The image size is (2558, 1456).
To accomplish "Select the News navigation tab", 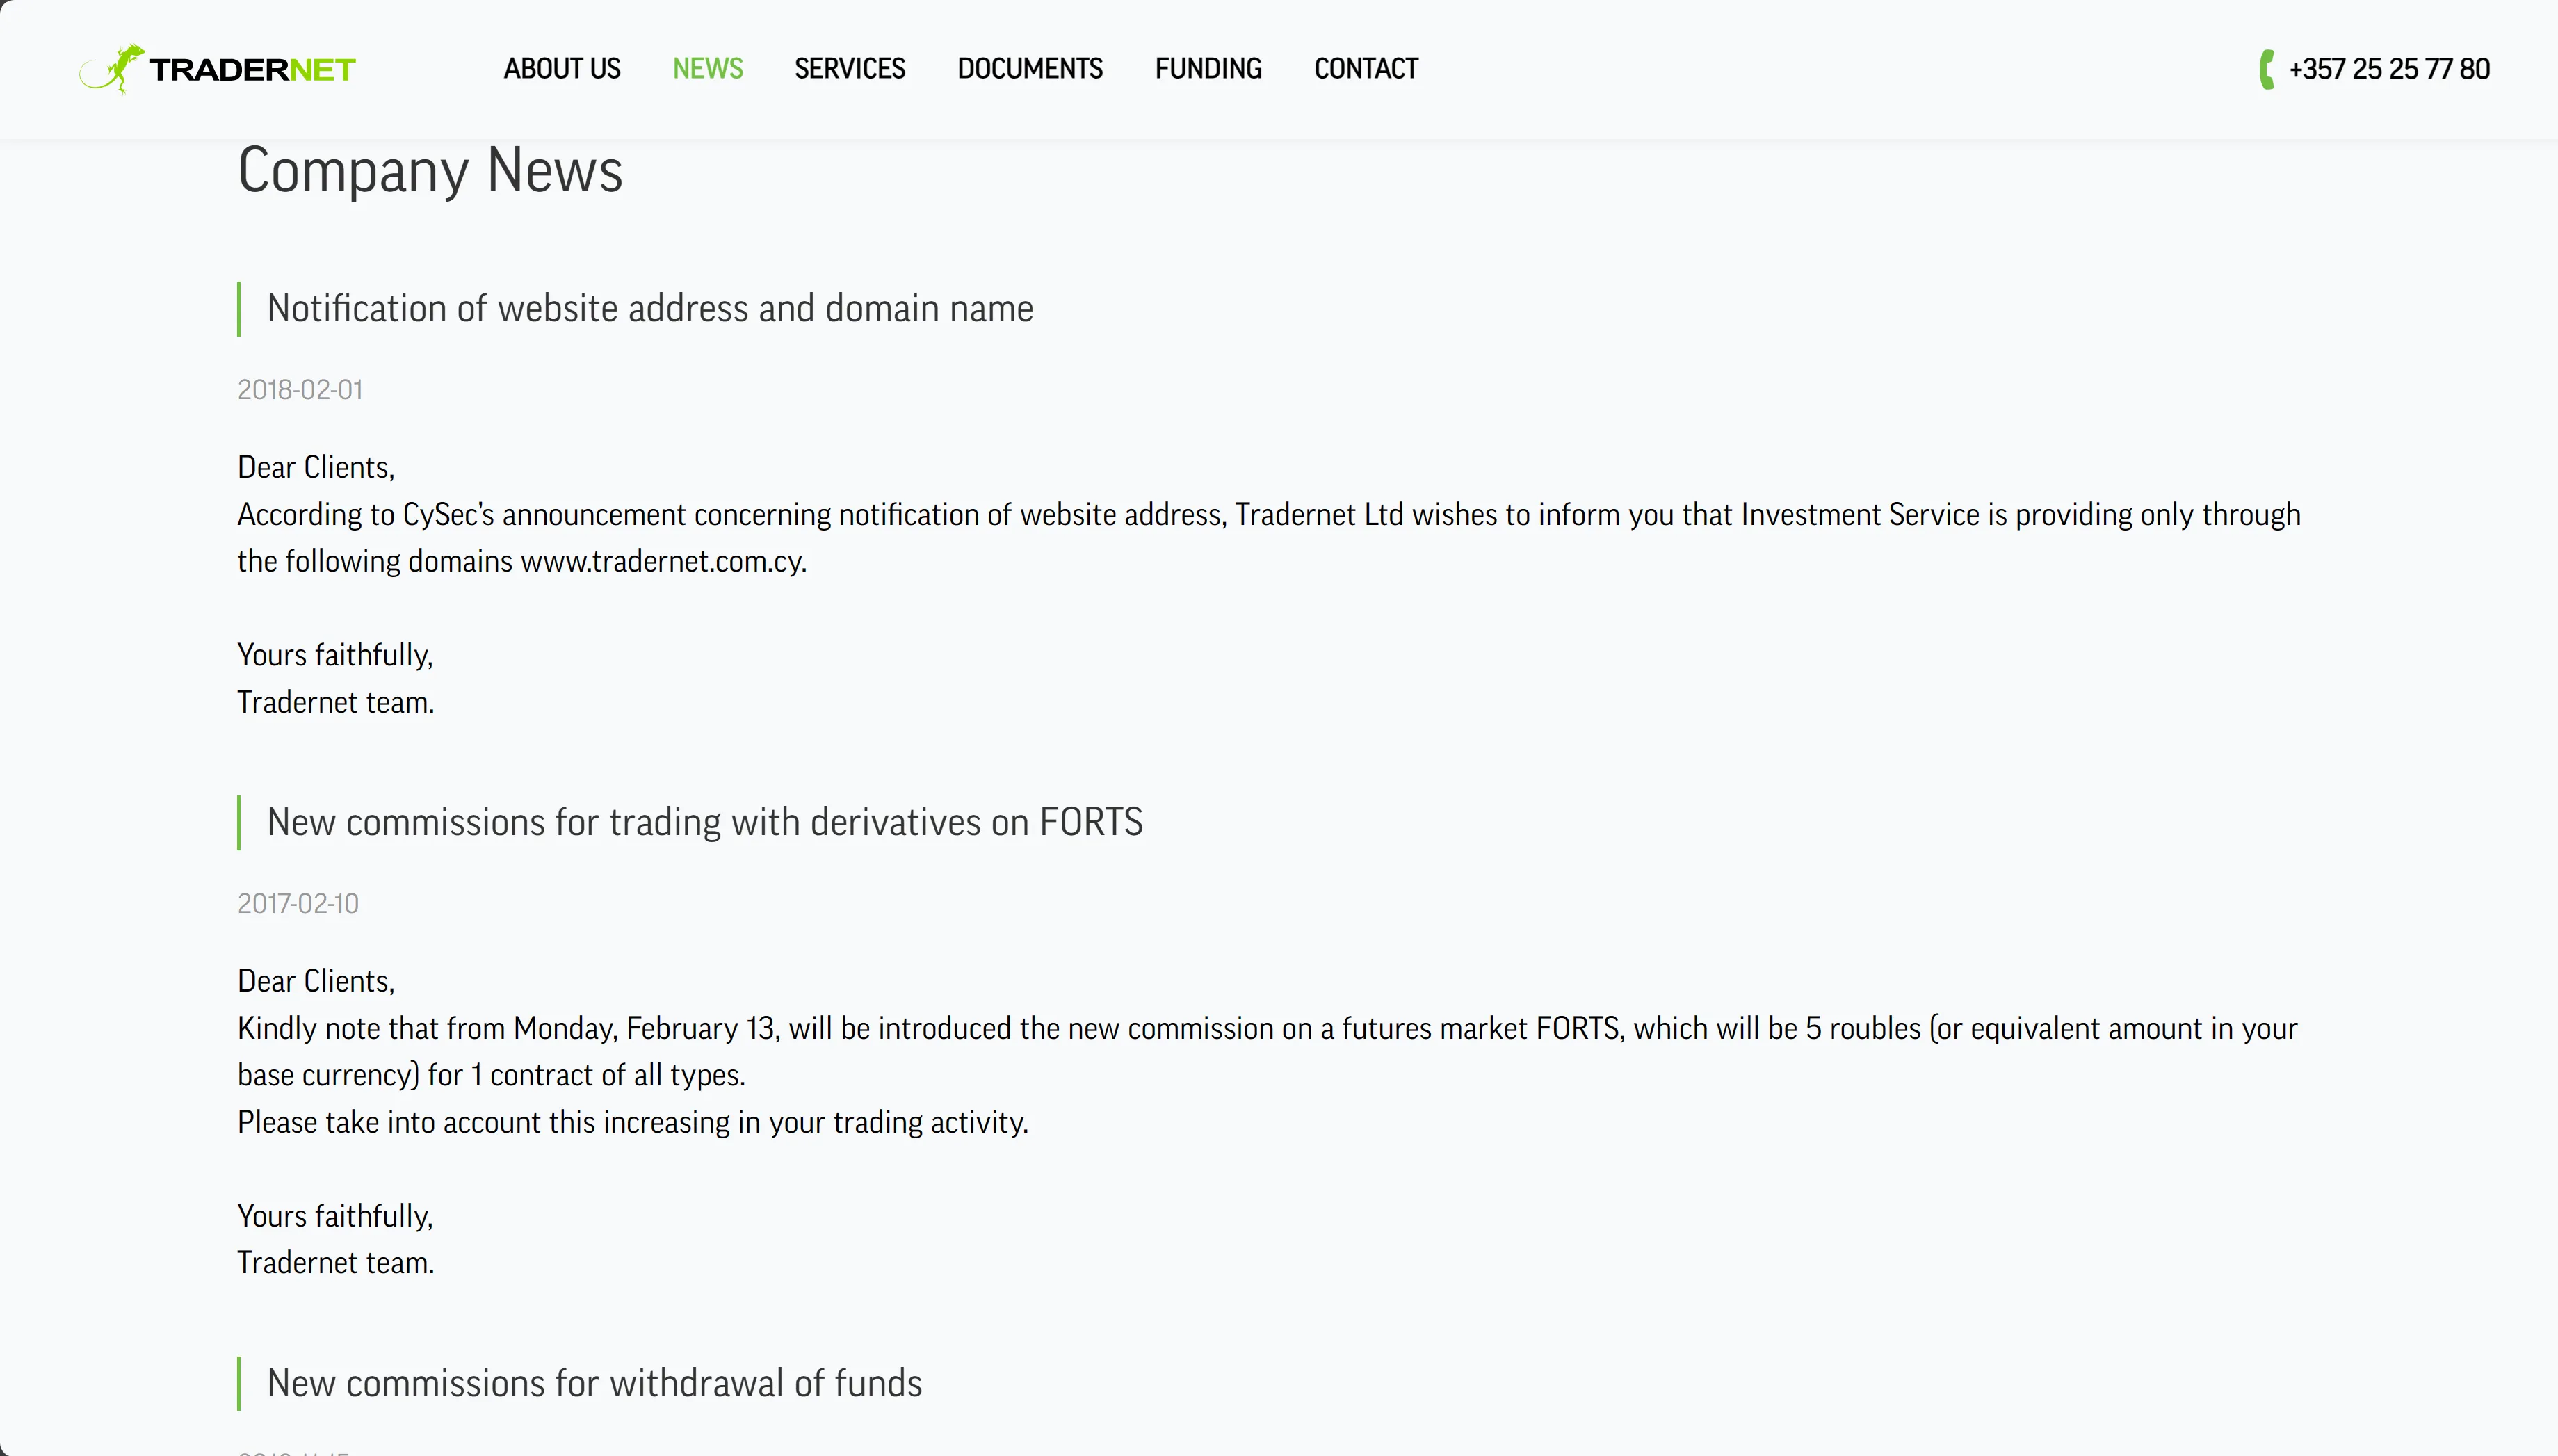I will click(x=707, y=69).
